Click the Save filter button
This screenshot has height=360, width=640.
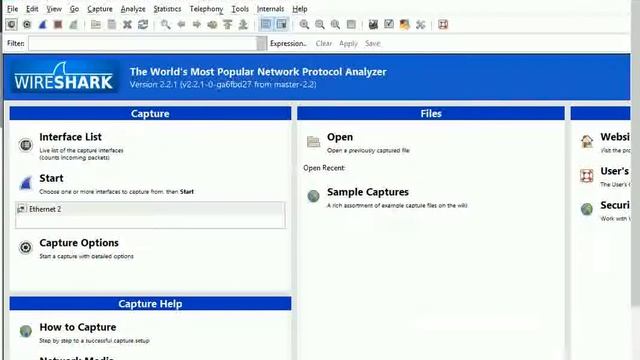click(x=372, y=43)
